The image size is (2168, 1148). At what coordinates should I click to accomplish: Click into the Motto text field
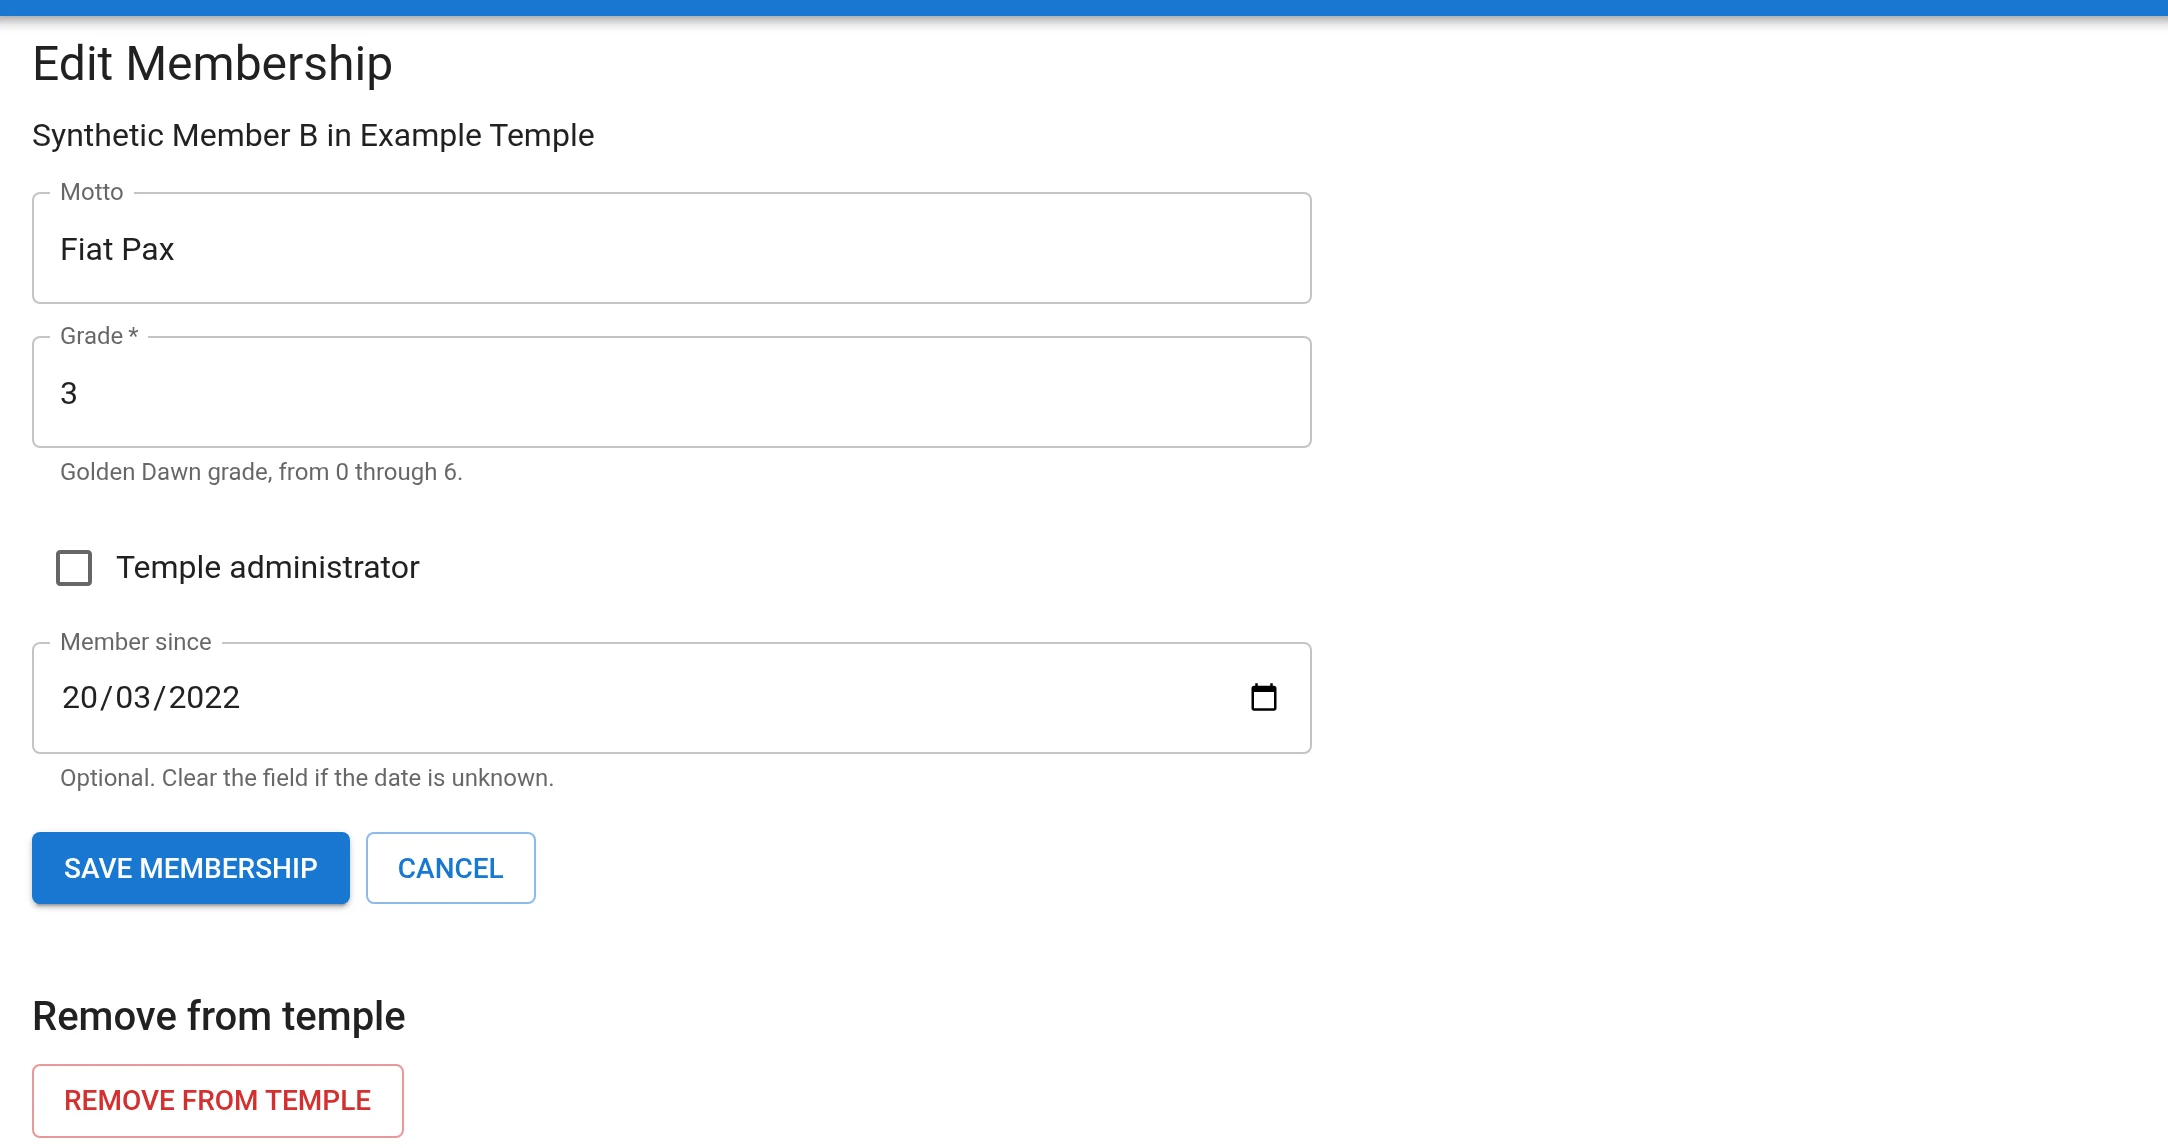tap(672, 248)
